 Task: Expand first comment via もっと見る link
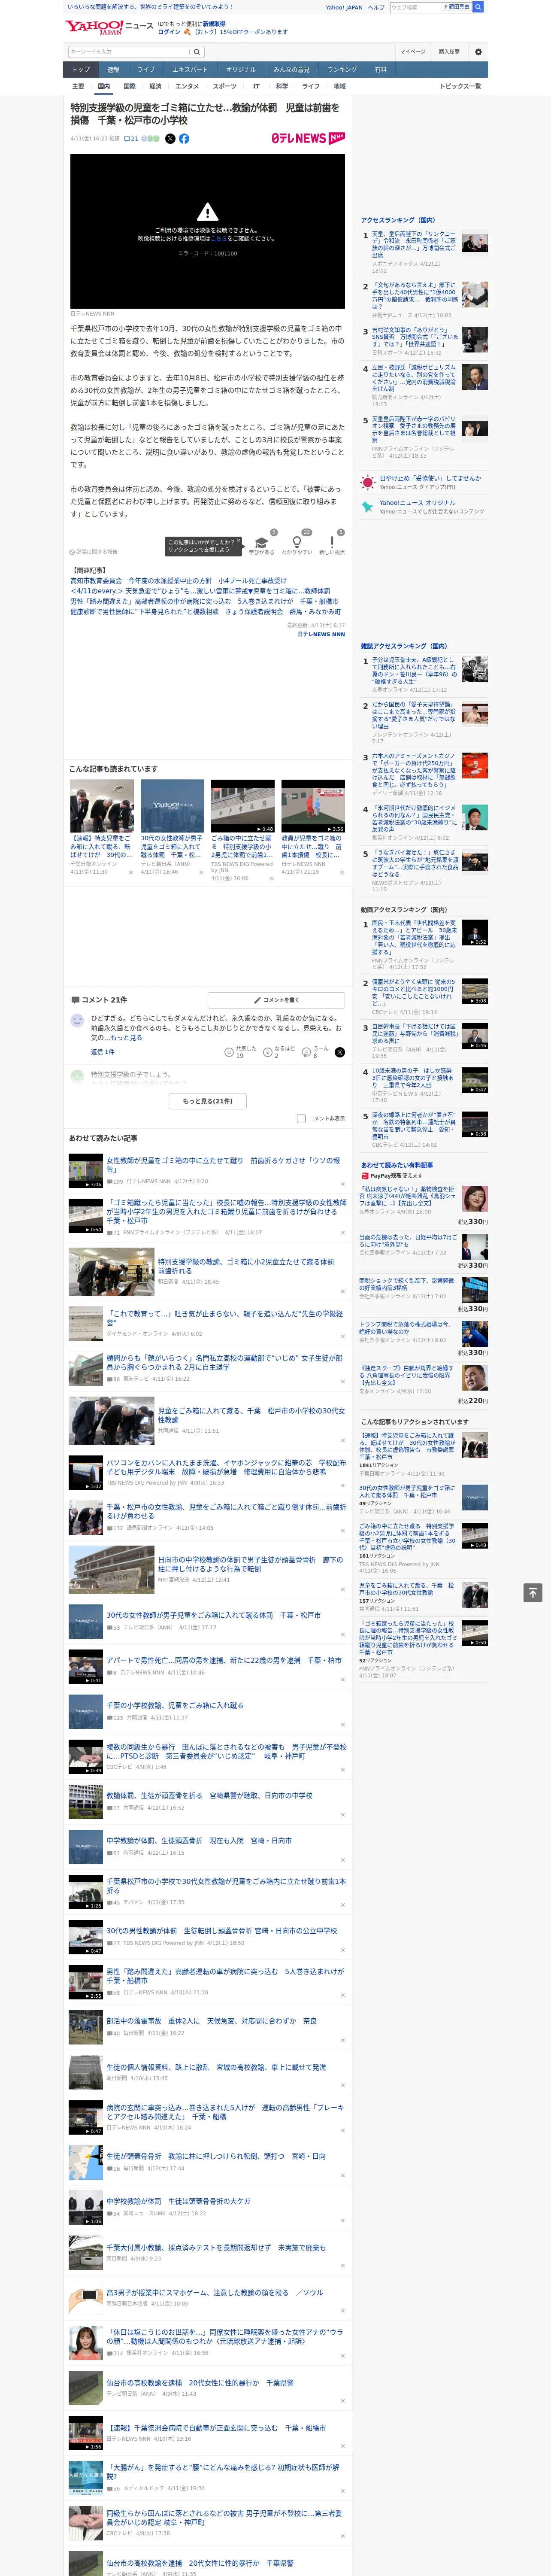tap(126, 1038)
